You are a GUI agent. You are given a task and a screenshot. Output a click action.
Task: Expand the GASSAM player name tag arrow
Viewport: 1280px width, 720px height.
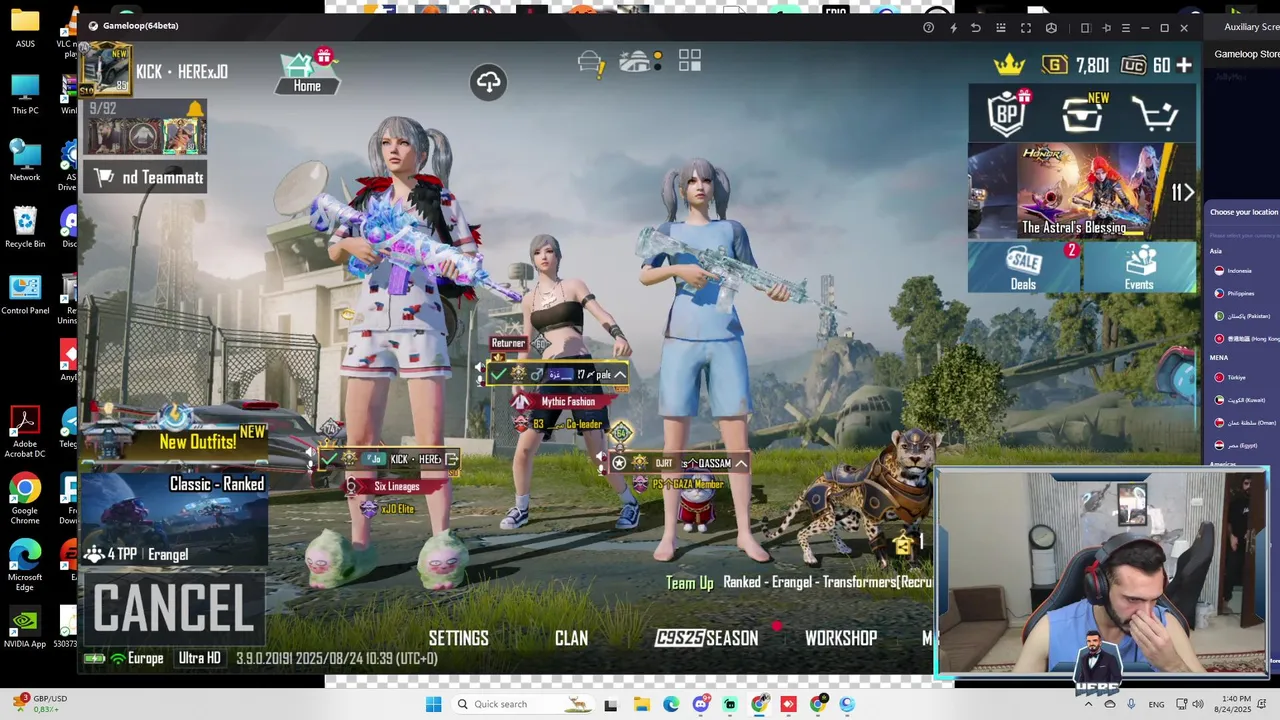point(741,463)
